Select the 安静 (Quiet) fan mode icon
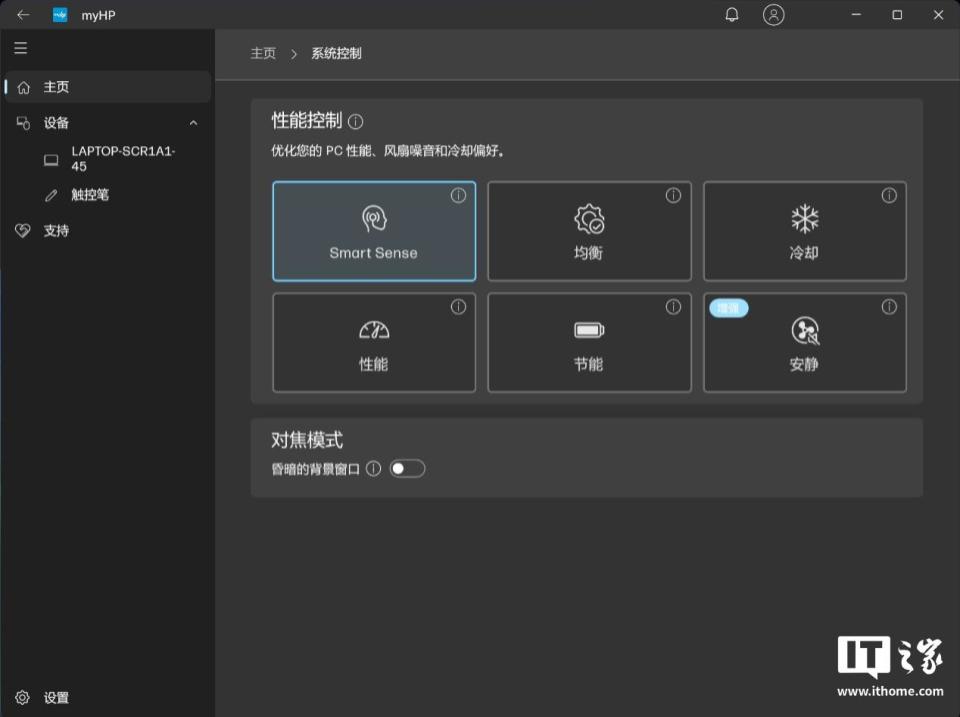The height and width of the screenshot is (717, 960). [805, 330]
